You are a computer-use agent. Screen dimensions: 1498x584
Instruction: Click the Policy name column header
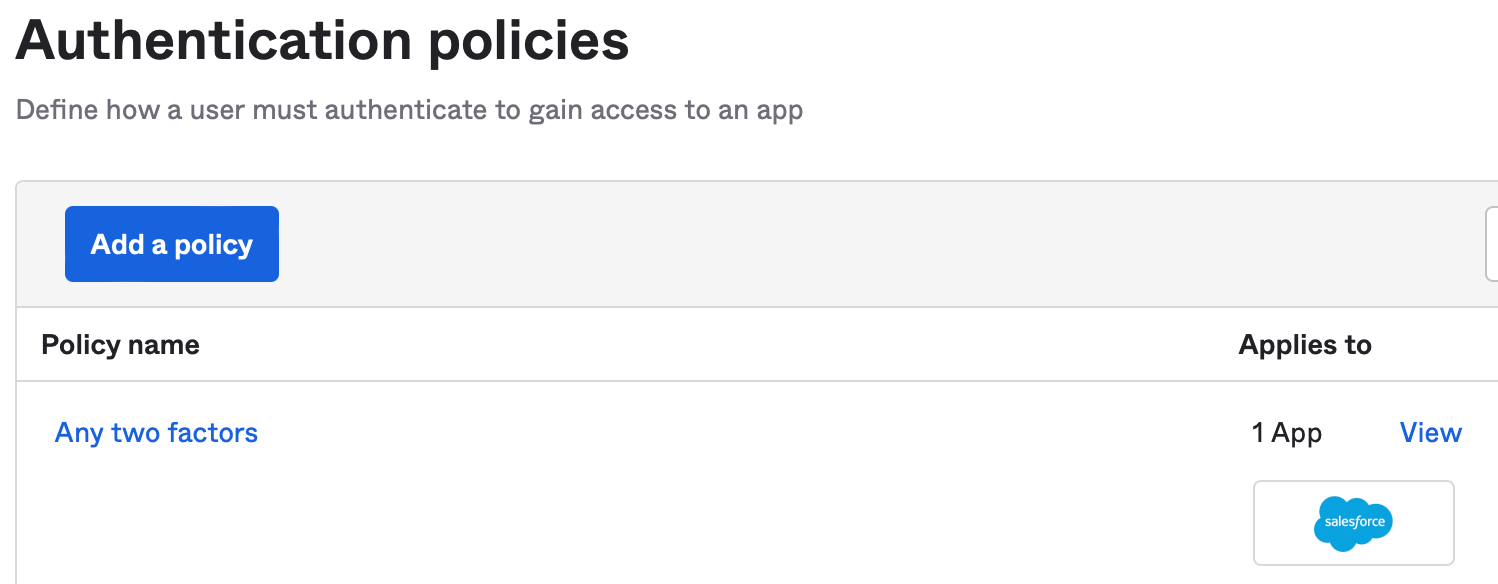point(120,345)
